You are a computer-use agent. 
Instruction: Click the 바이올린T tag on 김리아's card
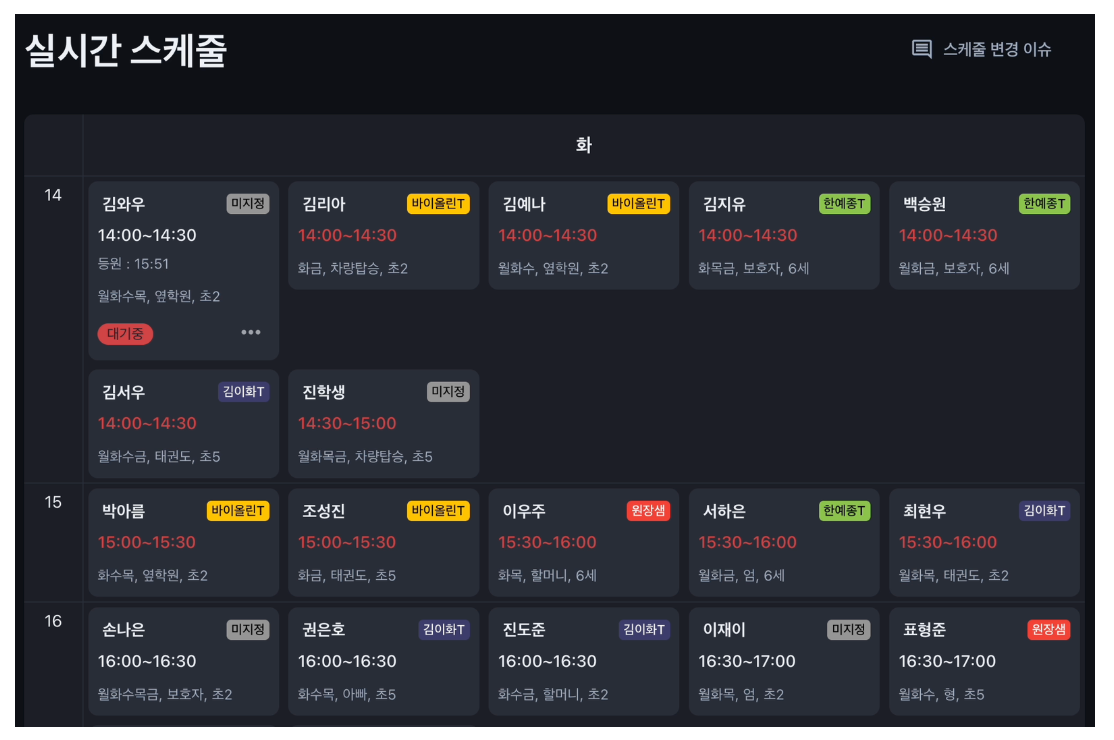(438, 204)
